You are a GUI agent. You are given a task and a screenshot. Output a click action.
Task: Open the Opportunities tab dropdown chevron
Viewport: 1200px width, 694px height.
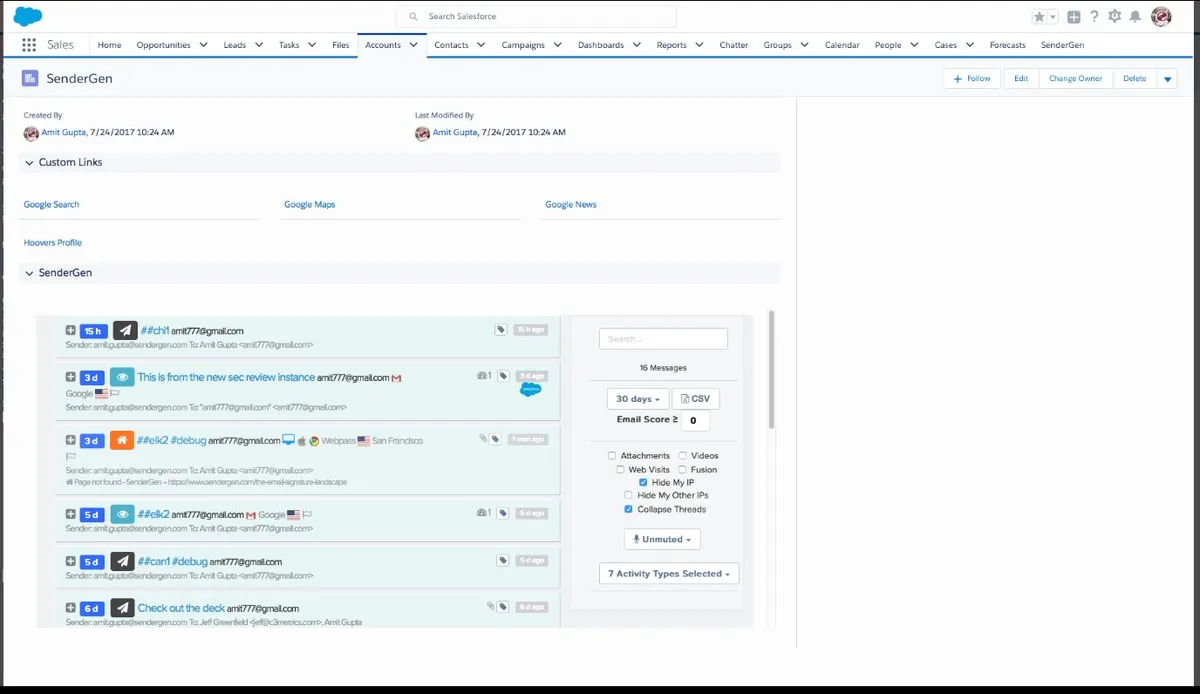tap(204, 45)
